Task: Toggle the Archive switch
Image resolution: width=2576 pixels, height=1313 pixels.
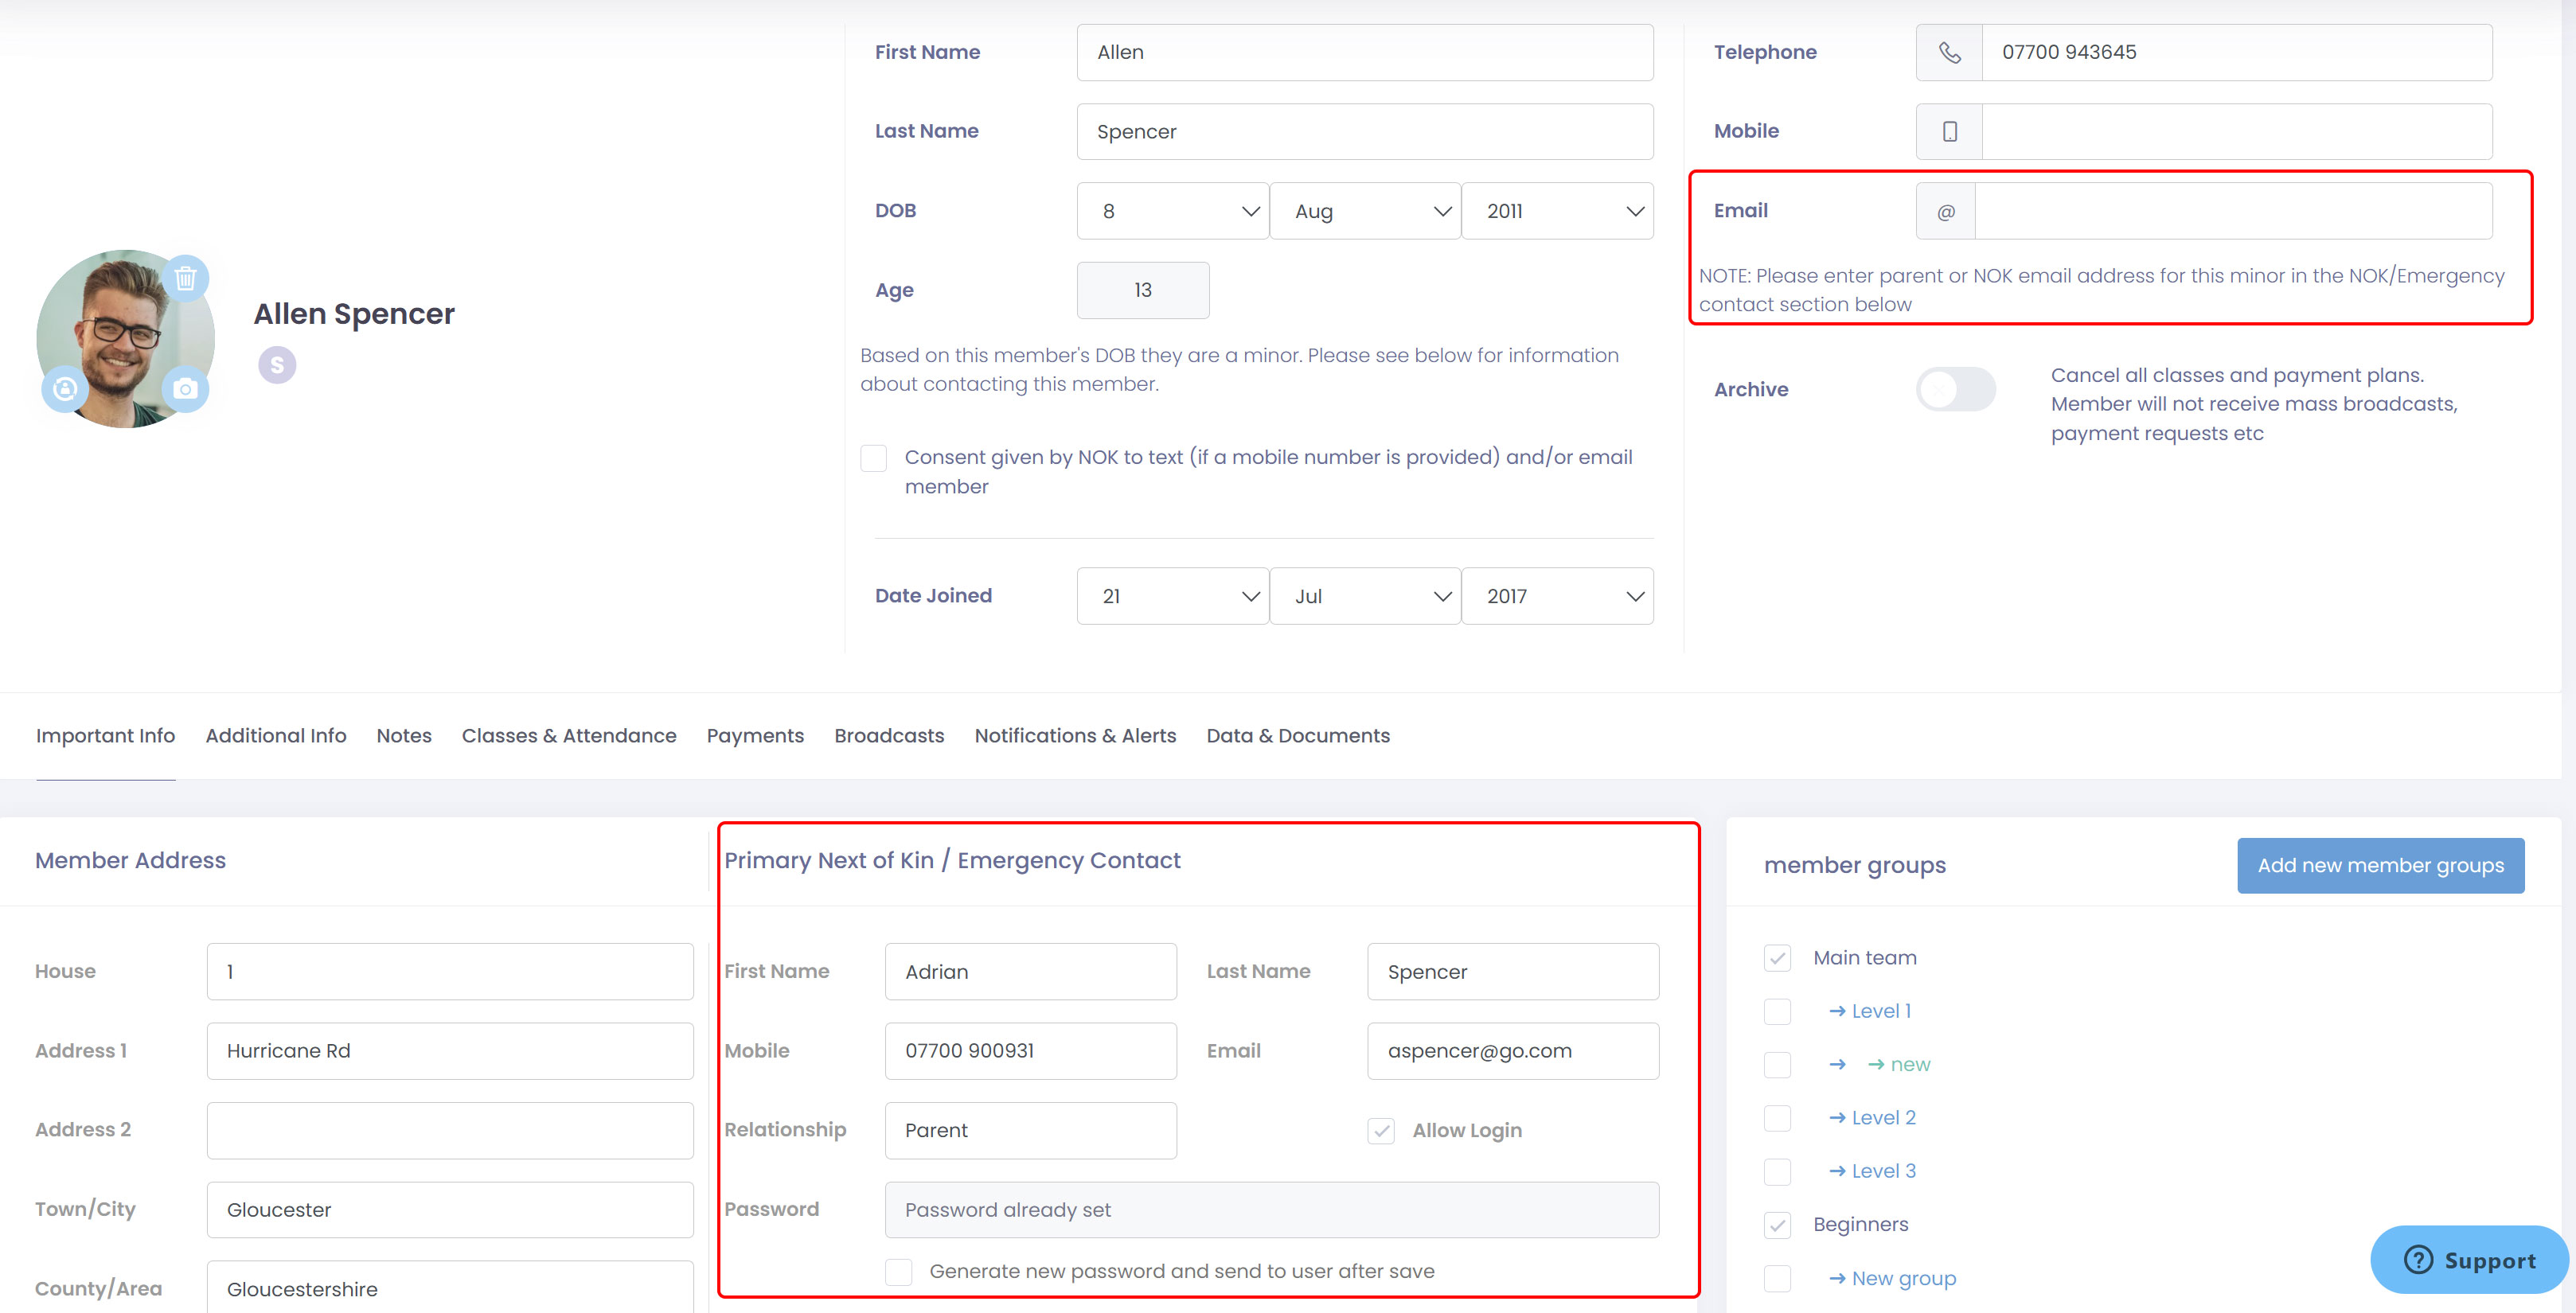Action: pyautogui.click(x=1955, y=389)
